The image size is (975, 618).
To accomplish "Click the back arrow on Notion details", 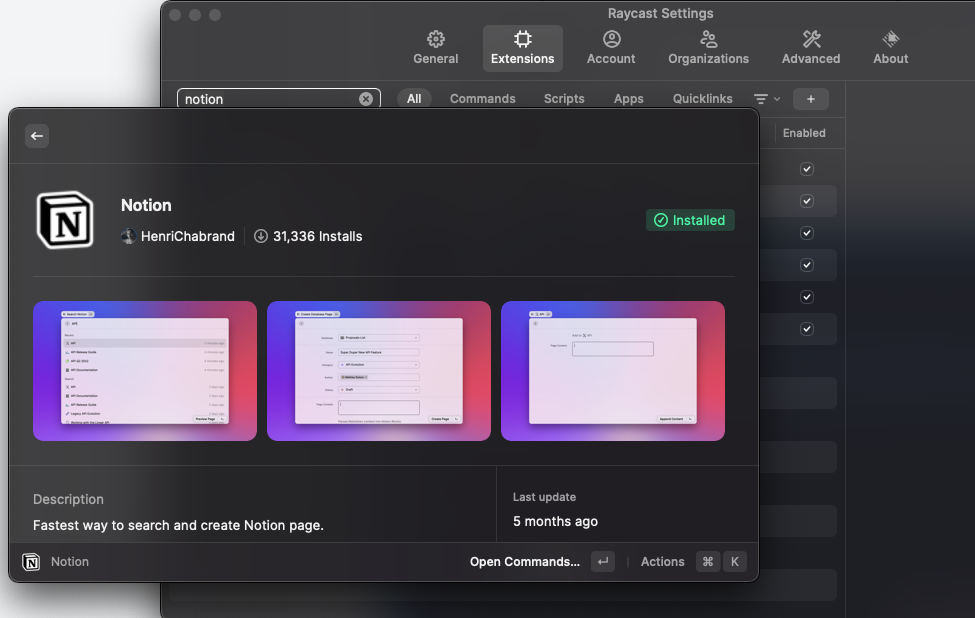I will (x=36, y=136).
